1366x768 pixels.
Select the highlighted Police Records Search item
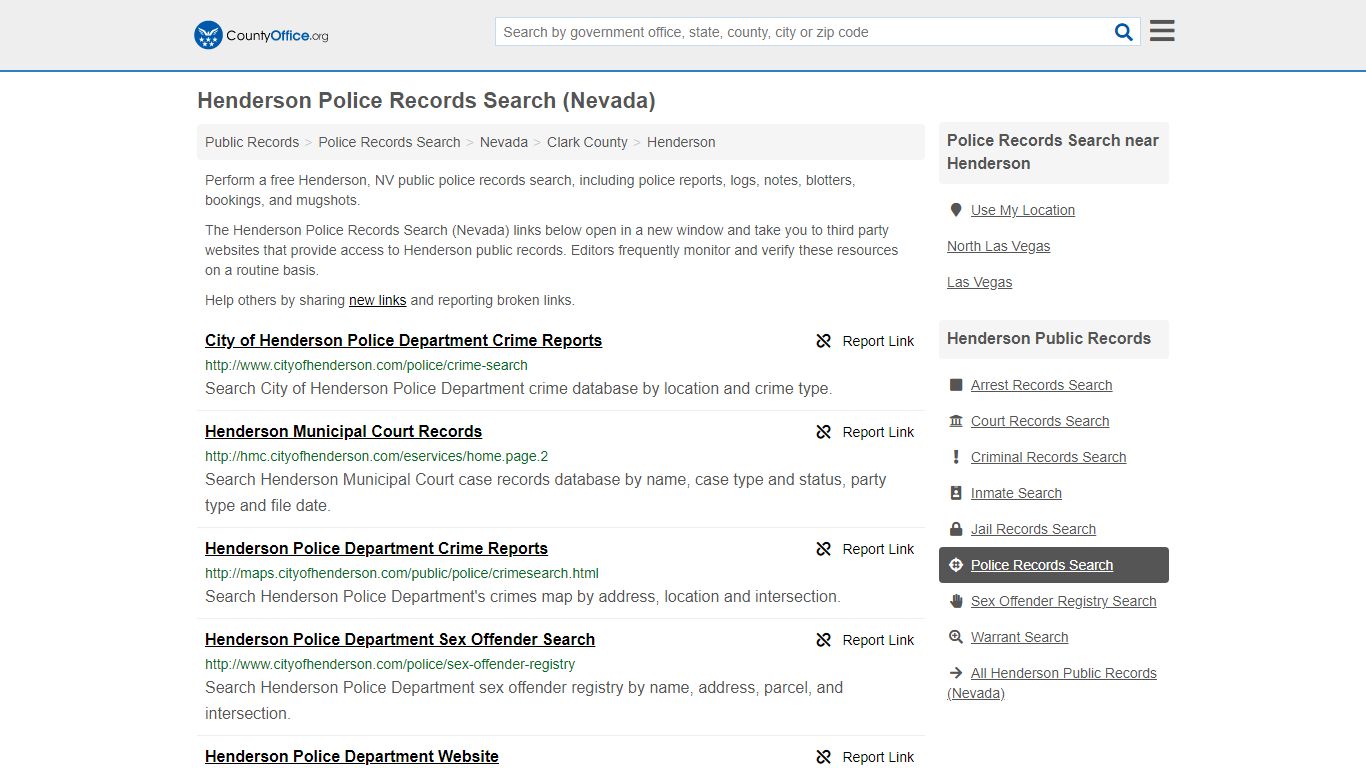(1054, 565)
